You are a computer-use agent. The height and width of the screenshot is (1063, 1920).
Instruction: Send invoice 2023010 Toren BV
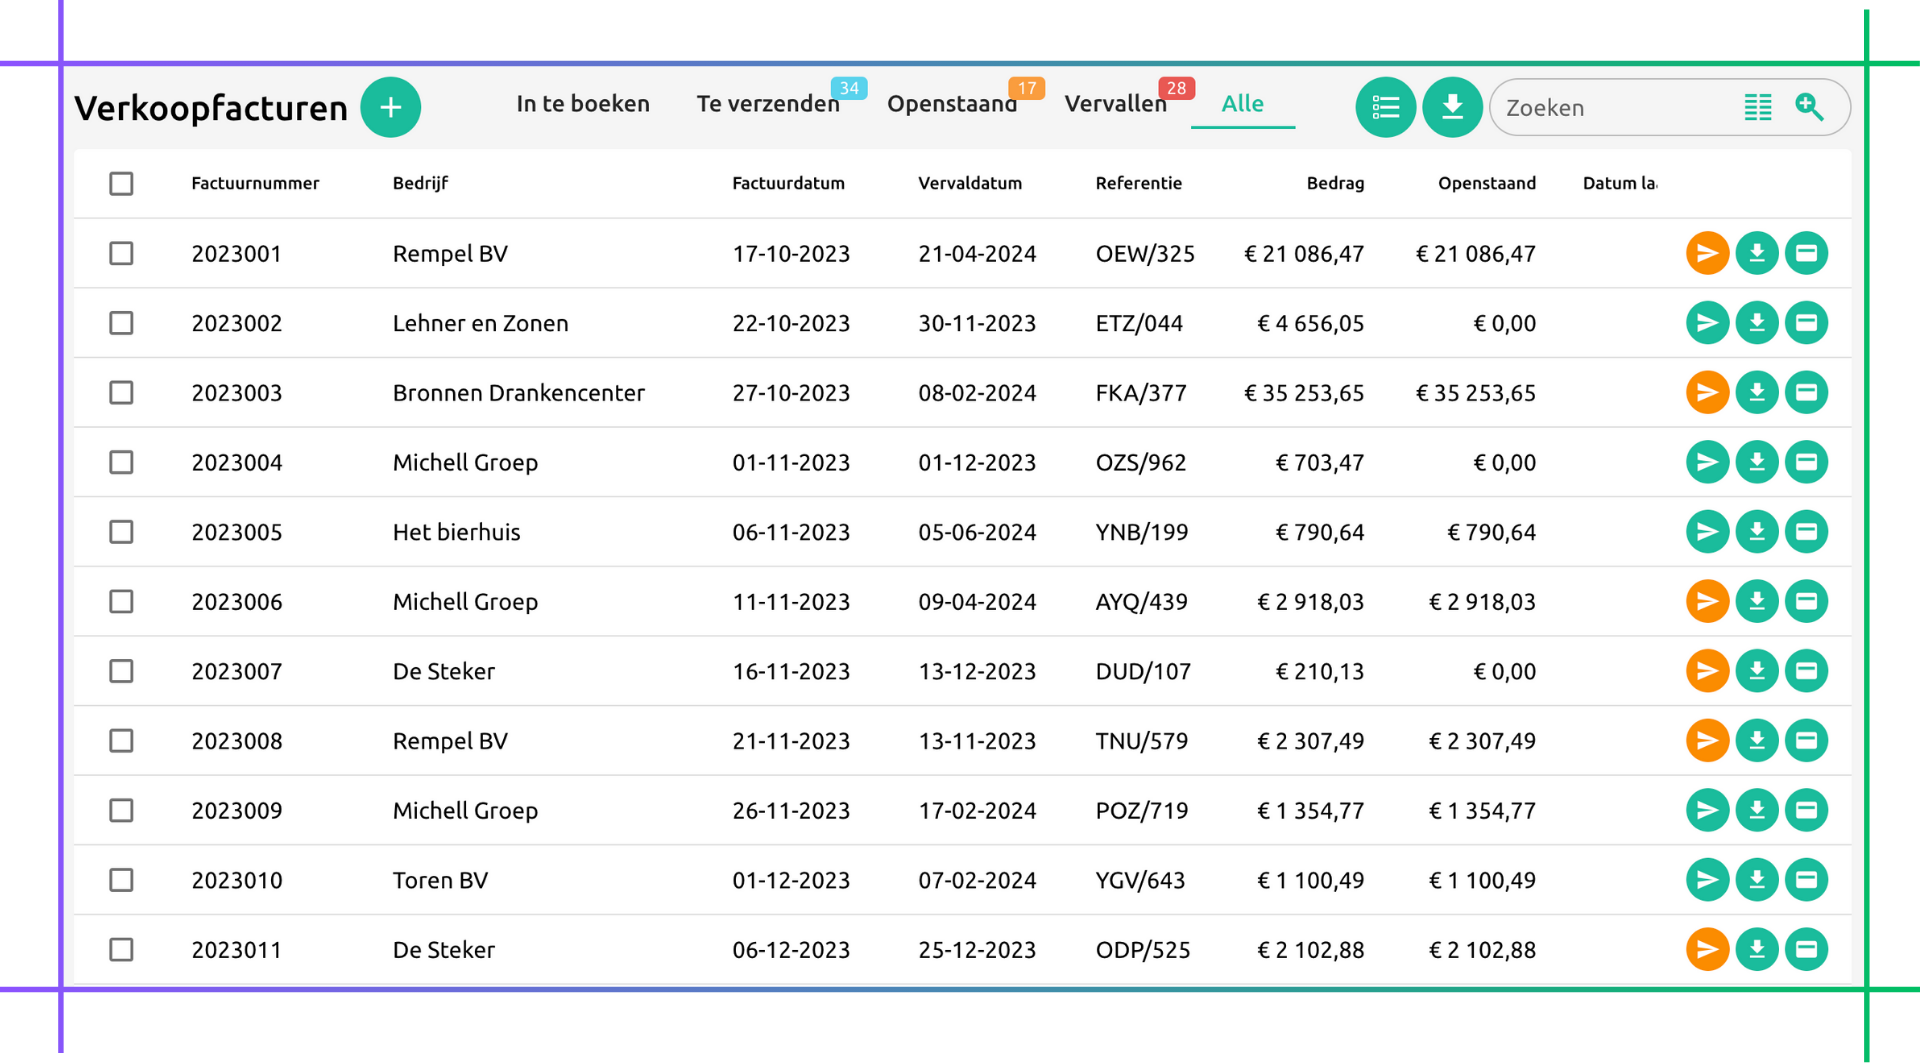1707,880
